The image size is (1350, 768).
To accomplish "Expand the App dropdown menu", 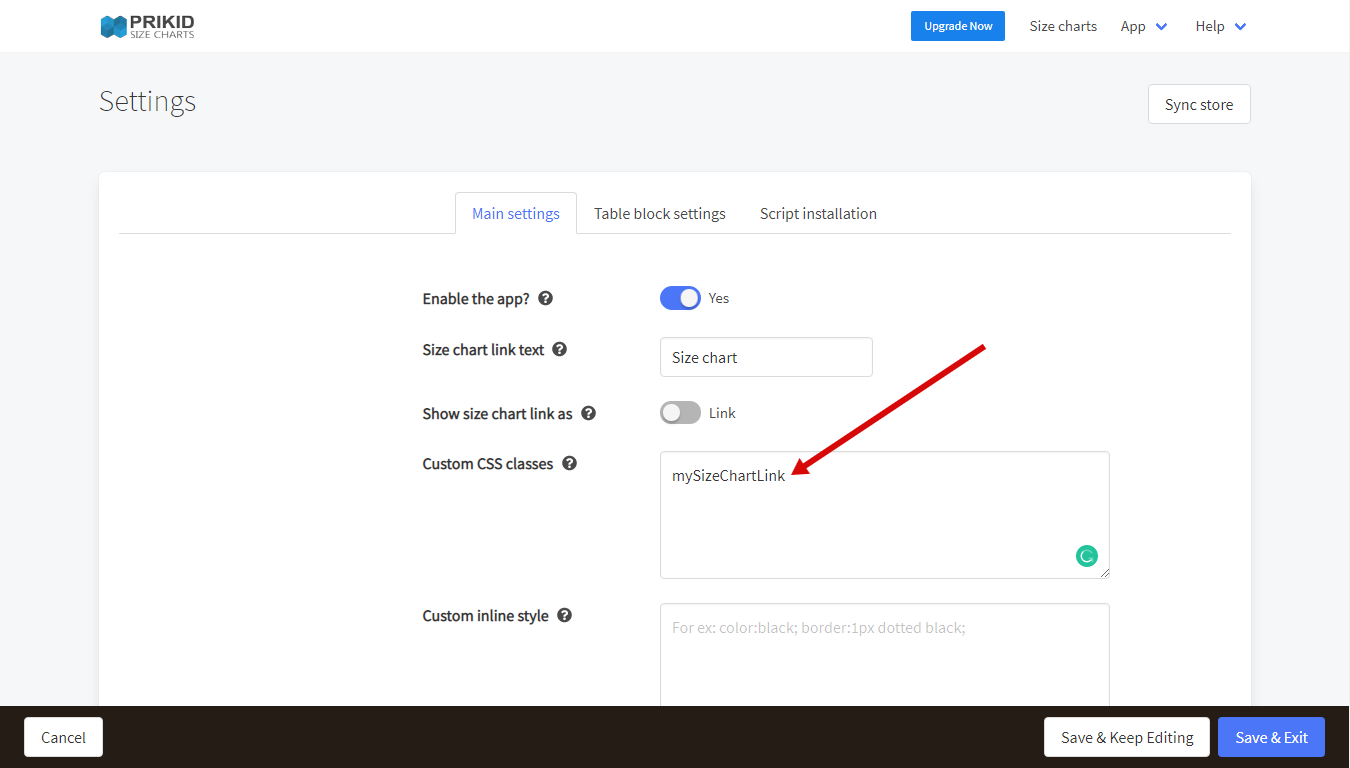I will point(1144,26).
